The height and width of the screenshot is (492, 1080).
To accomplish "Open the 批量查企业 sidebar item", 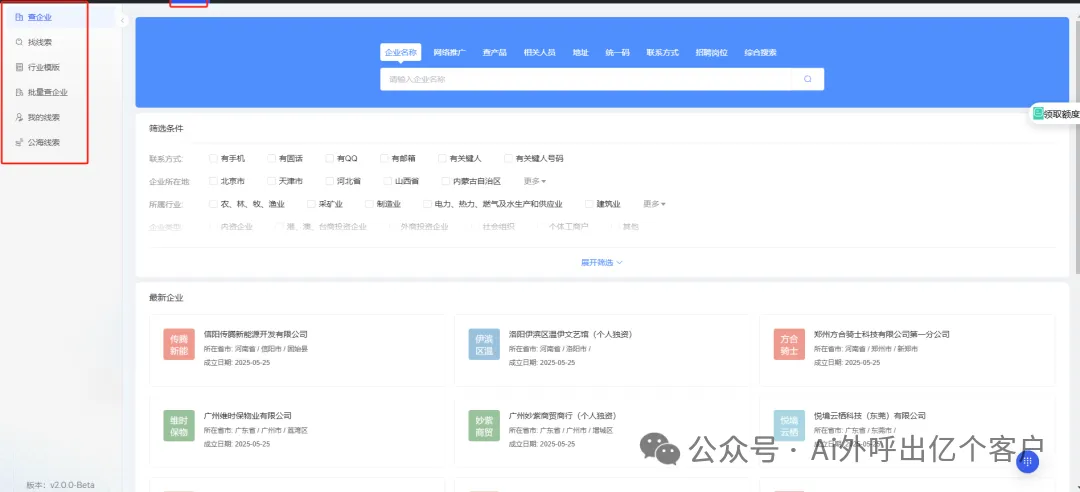I will pyautogui.click(x=41, y=92).
